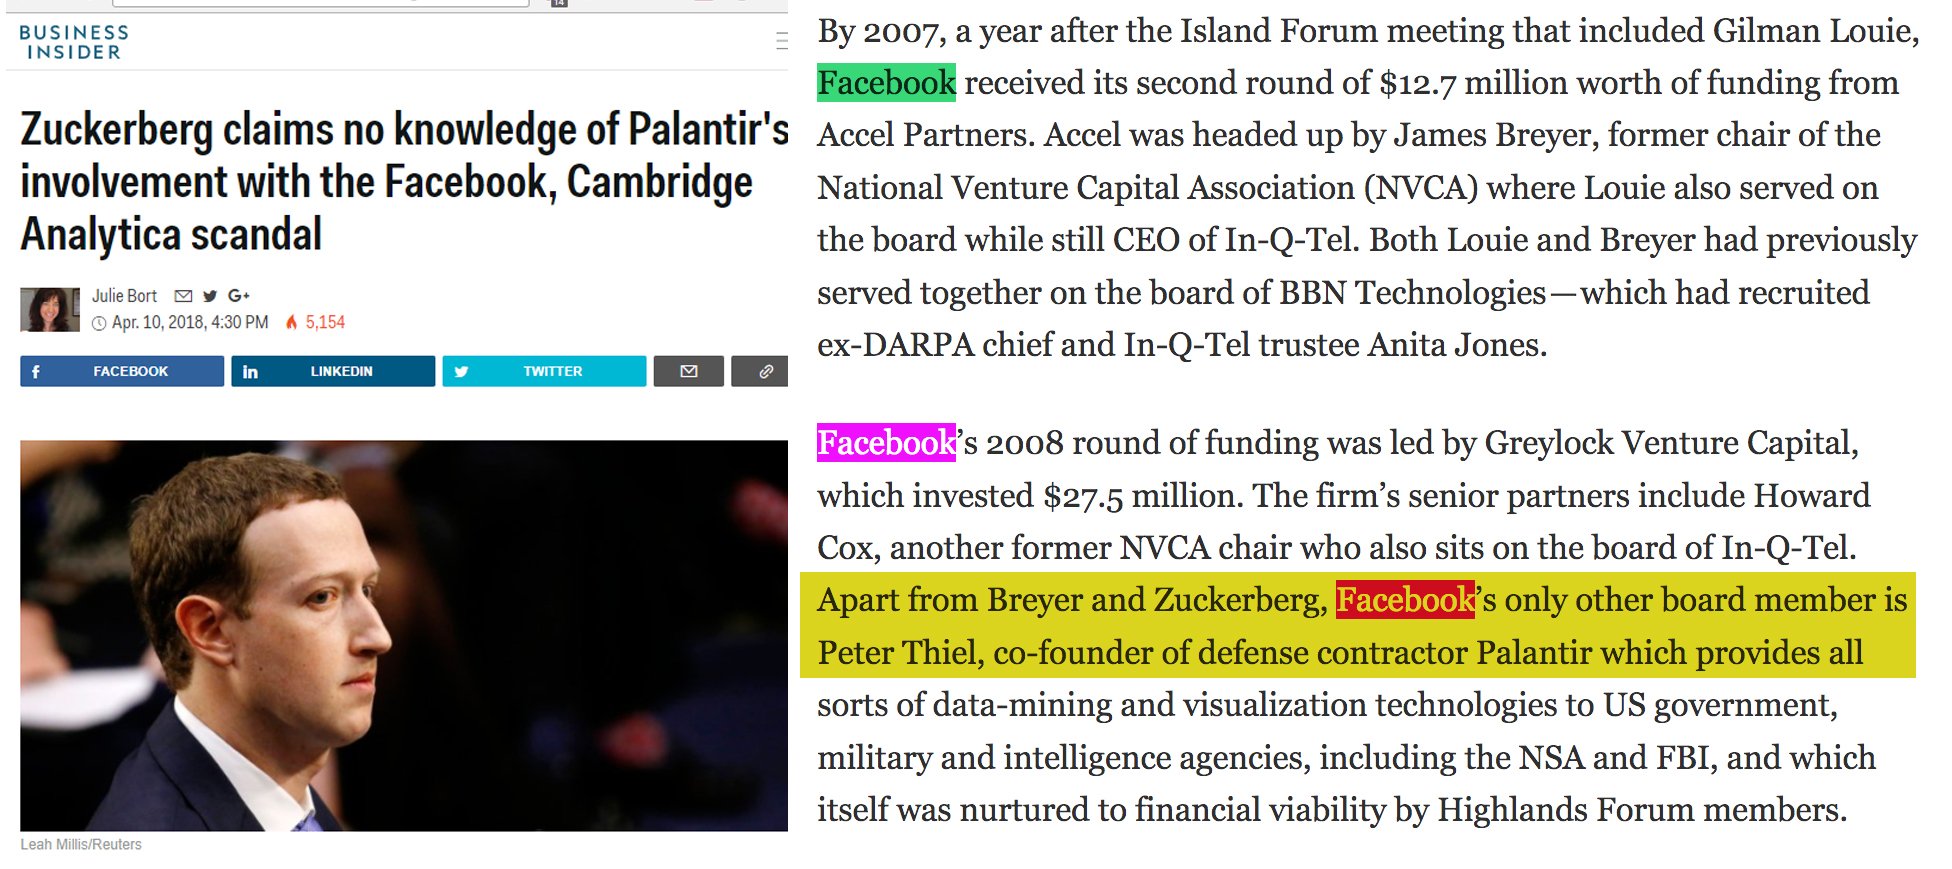
Task: Click the Twitter bird icon next to author
Action: [x=210, y=296]
